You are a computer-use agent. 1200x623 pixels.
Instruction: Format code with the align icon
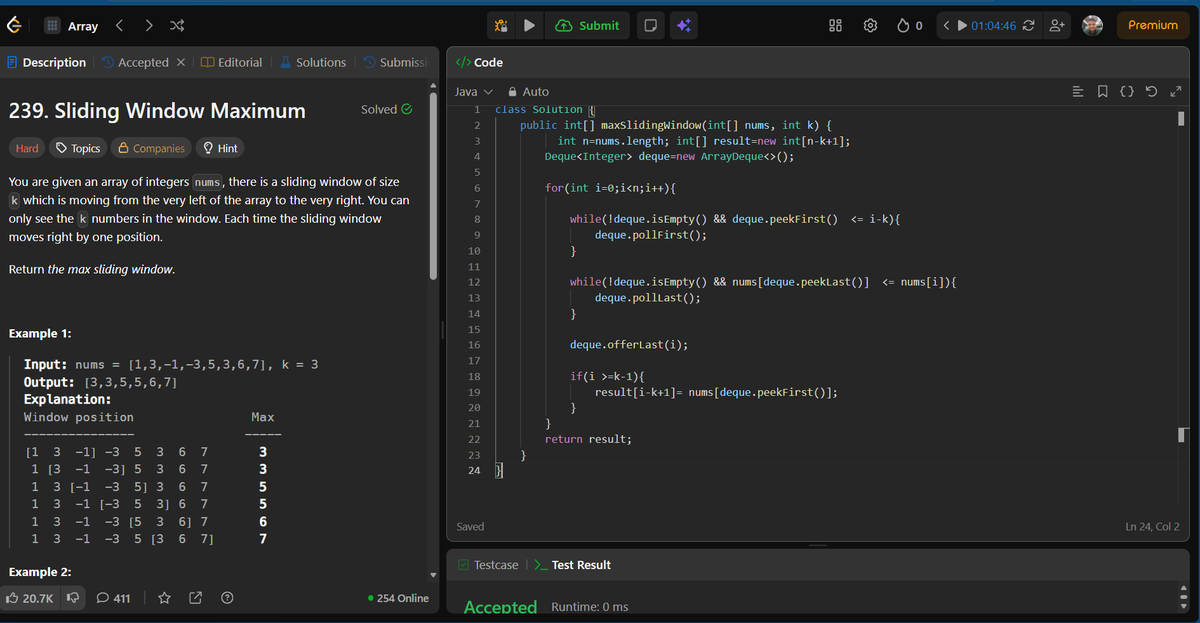coord(1077,92)
